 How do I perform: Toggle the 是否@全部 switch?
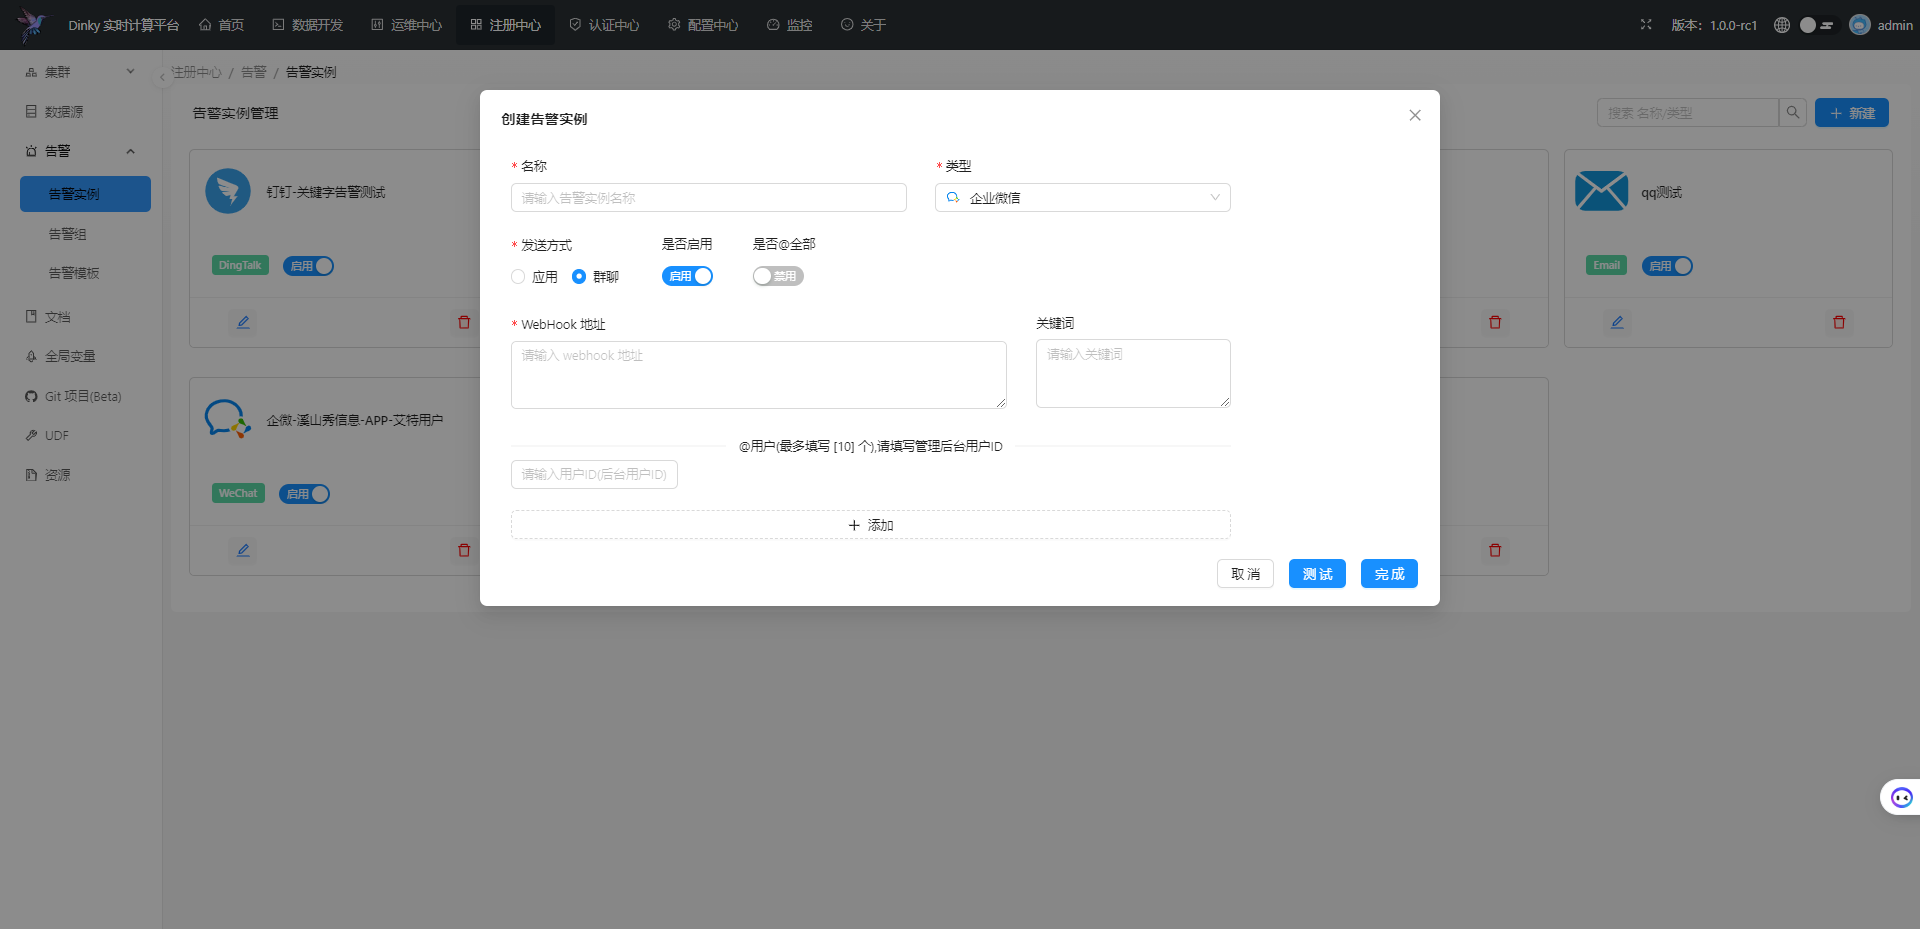coord(778,276)
